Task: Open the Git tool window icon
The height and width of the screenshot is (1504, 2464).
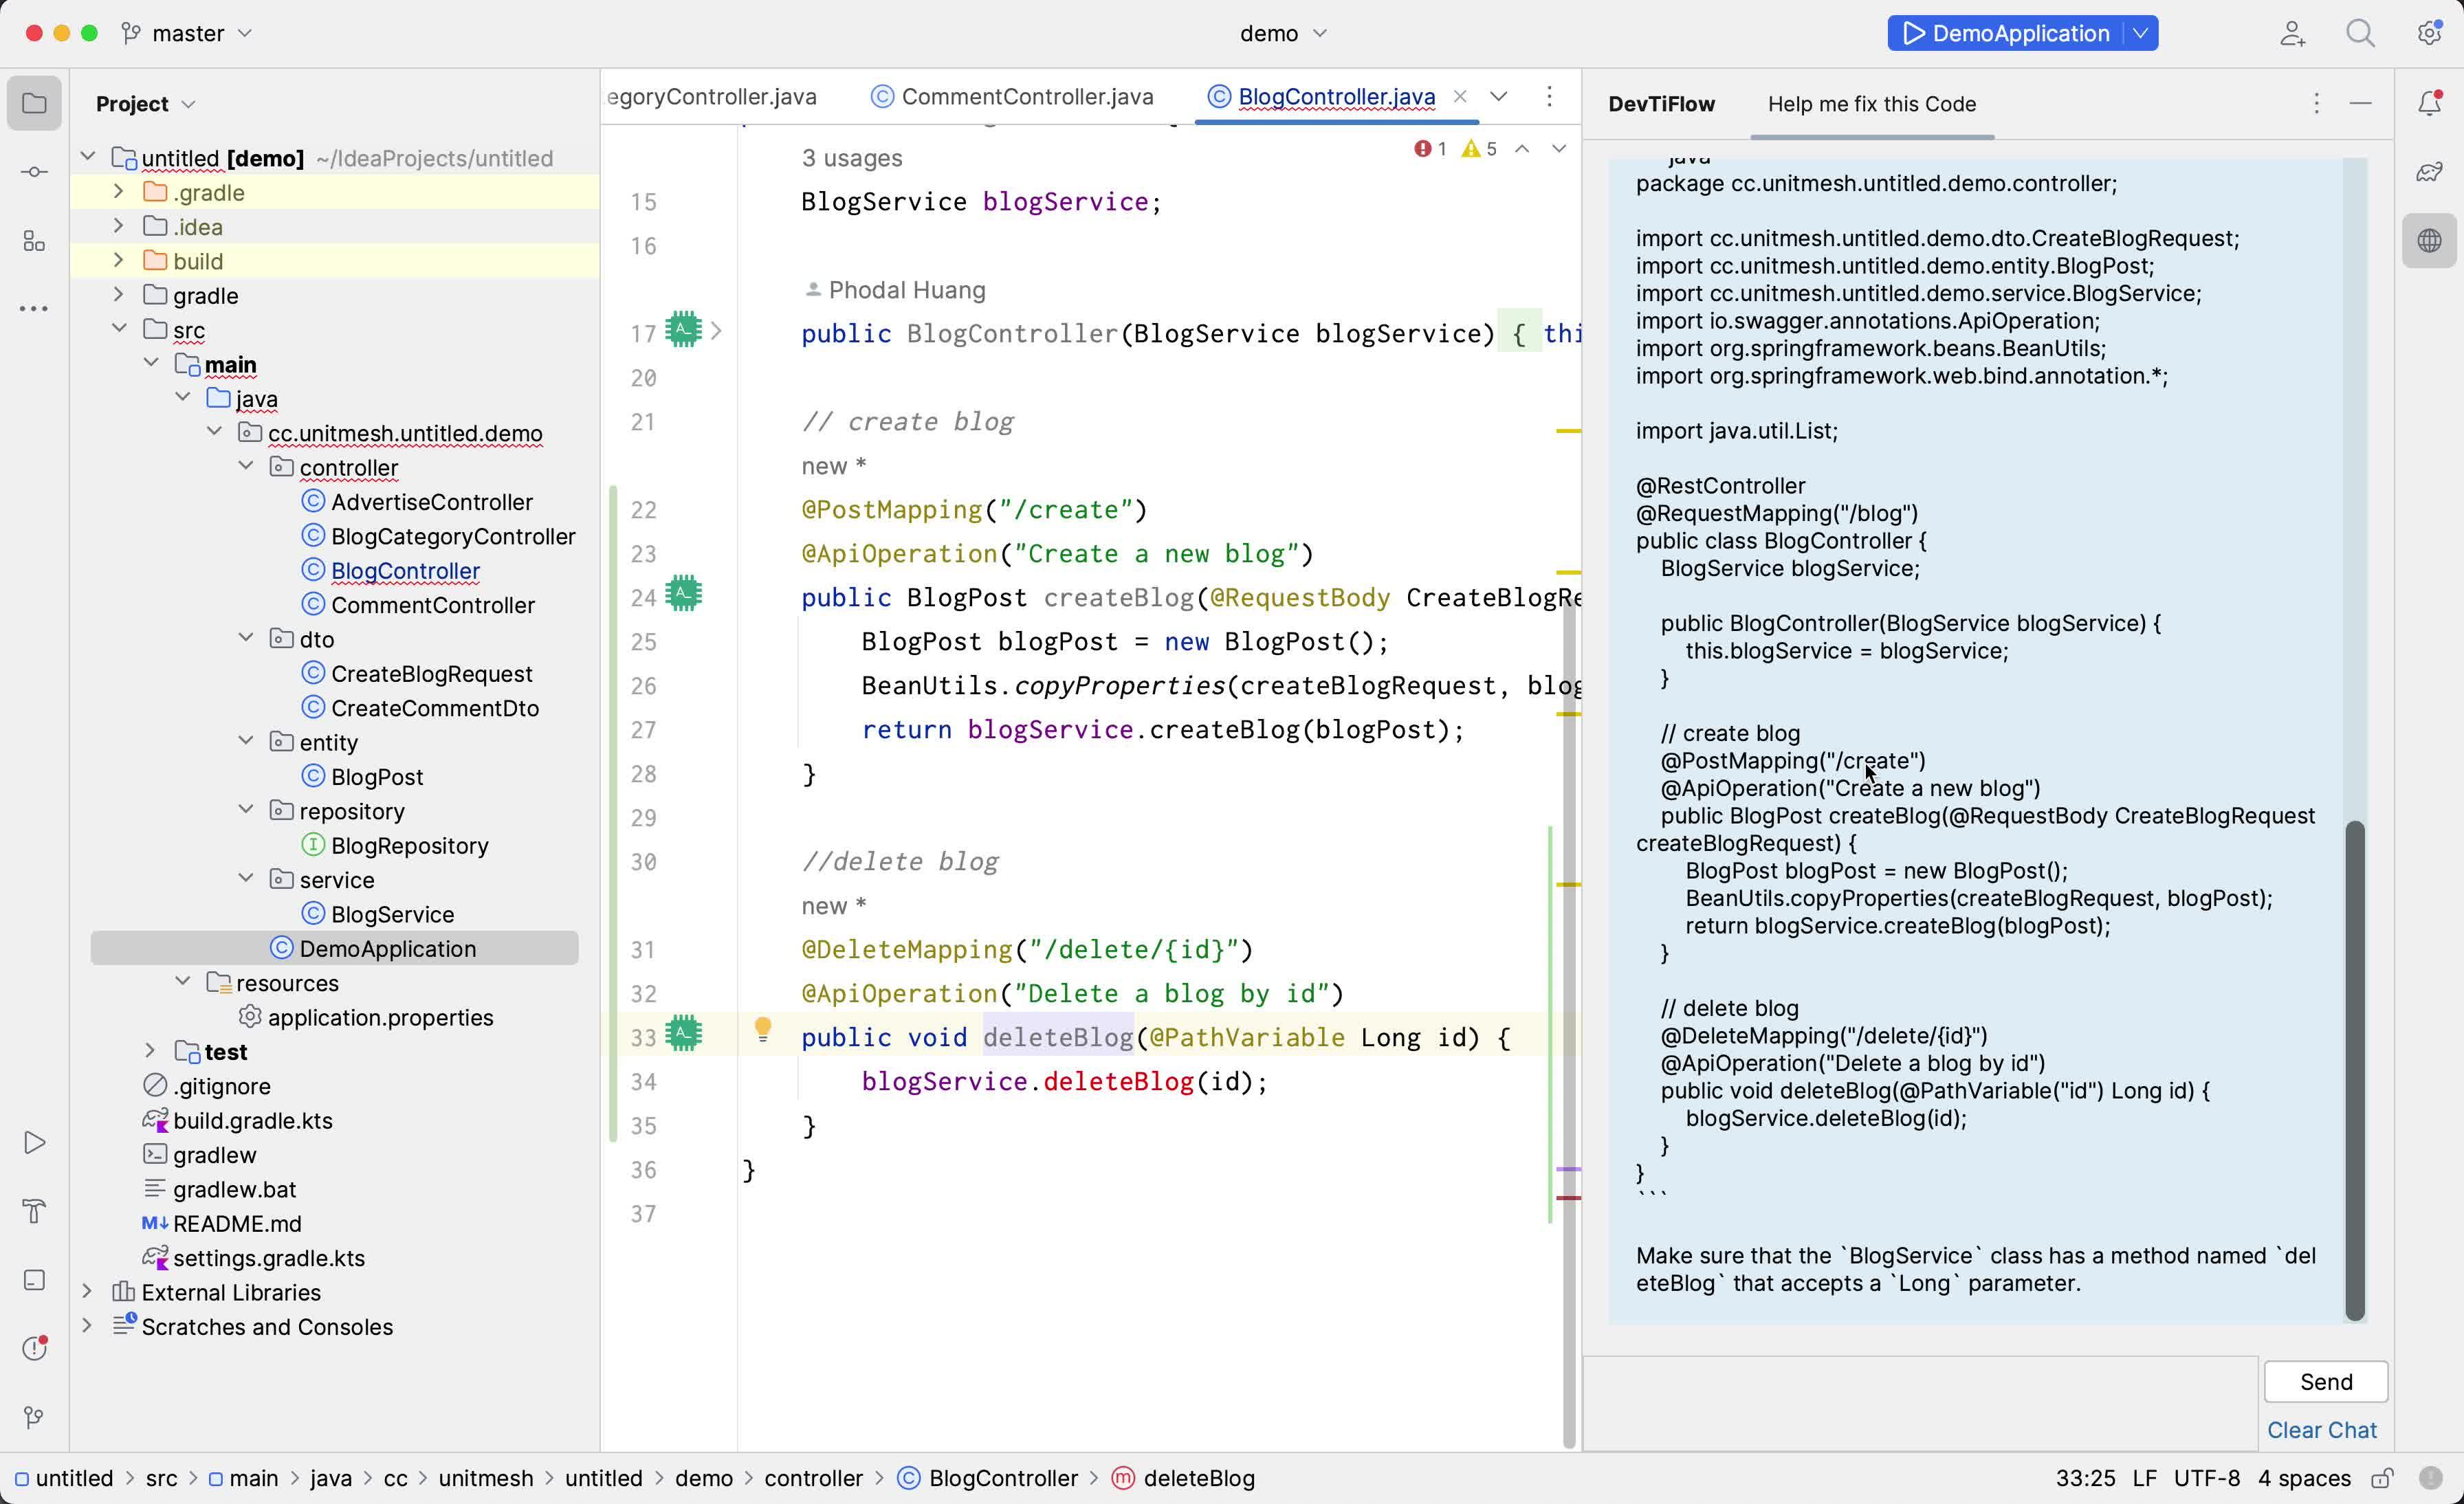Action: tap(34, 1417)
